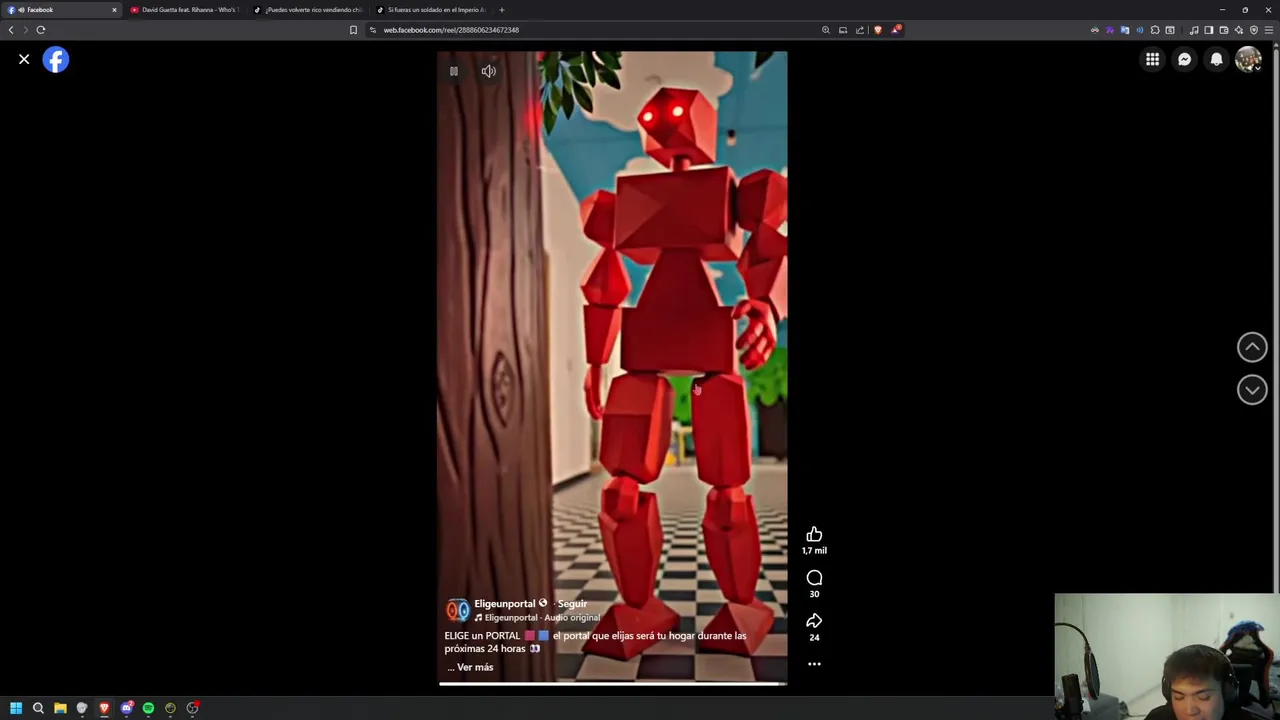Open the account profile menu
The height and width of the screenshot is (720, 1280).
[x=1248, y=59]
